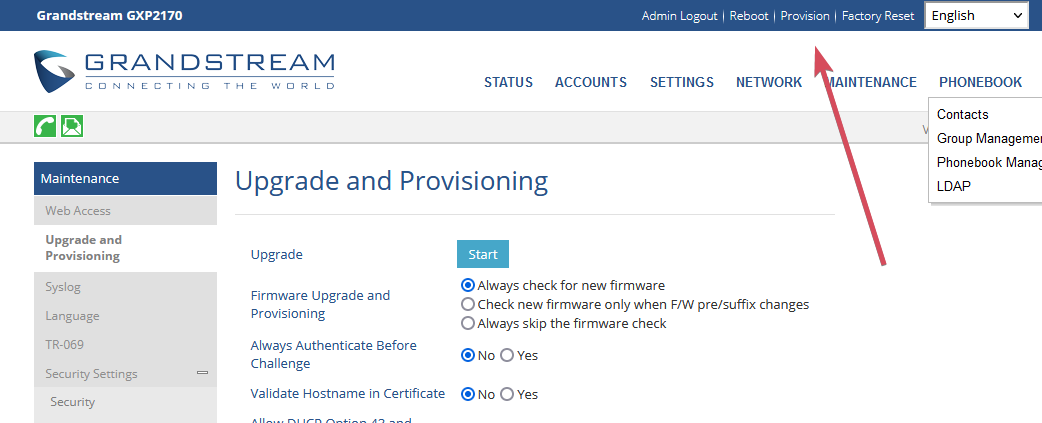Open Web Access in sidebar
Image resolution: width=1042 pixels, height=423 pixels.
(125, 211)
